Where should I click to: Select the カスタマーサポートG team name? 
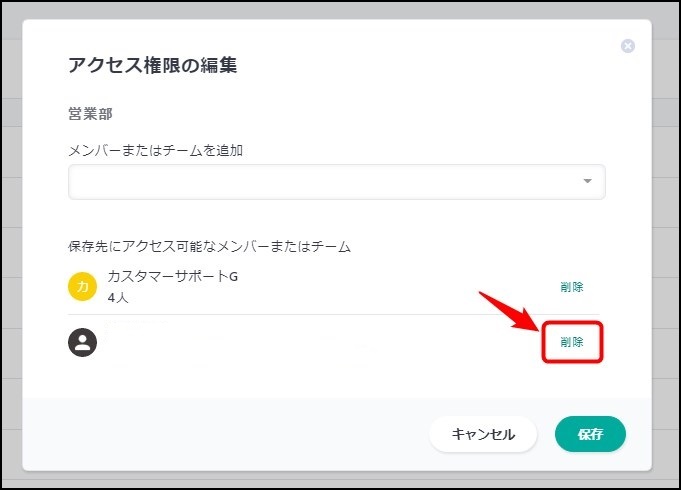point(172,277)
